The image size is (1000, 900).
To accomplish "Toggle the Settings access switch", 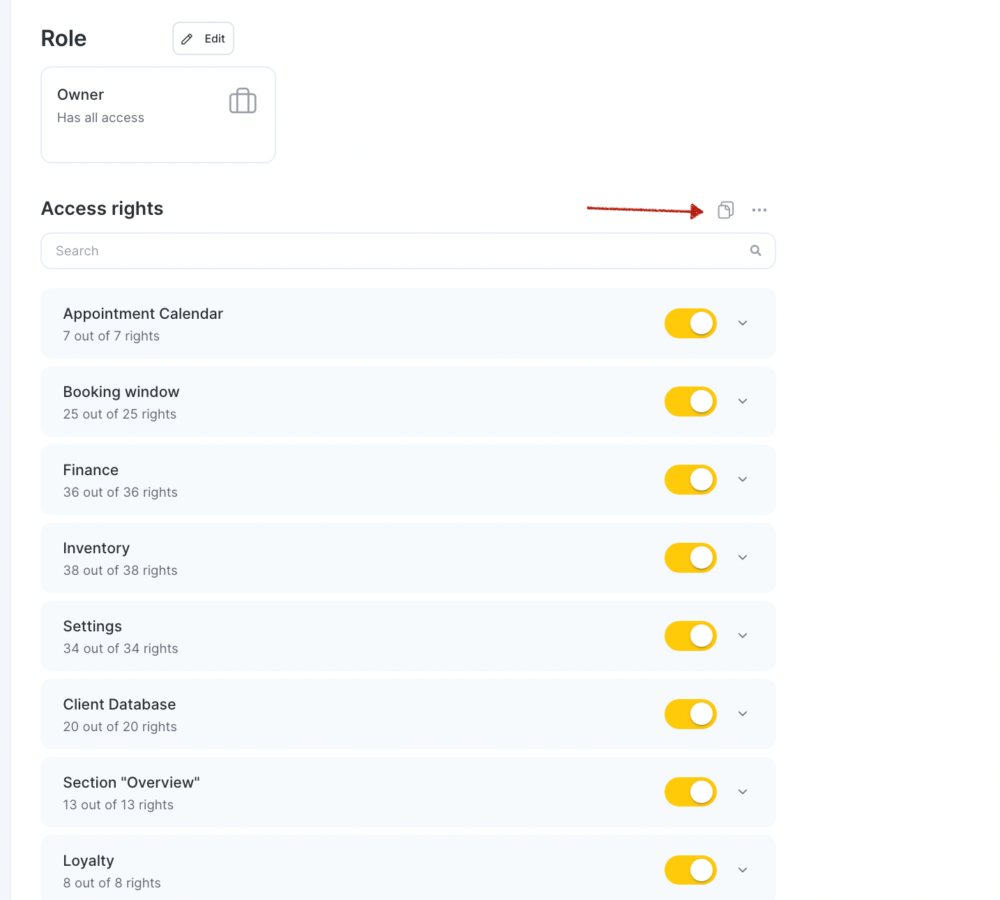I will click(691, 636).
